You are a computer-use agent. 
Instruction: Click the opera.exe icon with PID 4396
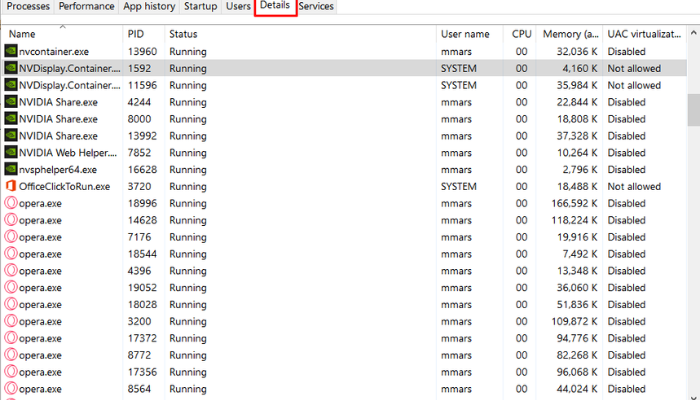11,271
